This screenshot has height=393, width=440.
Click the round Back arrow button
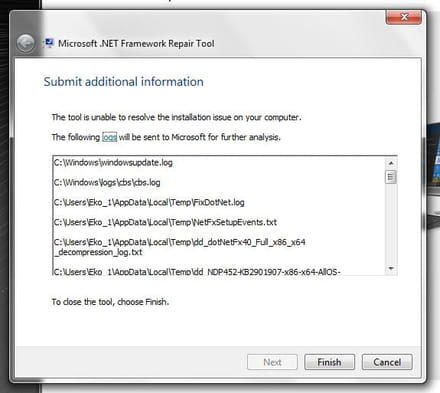[x=25, y=43]
